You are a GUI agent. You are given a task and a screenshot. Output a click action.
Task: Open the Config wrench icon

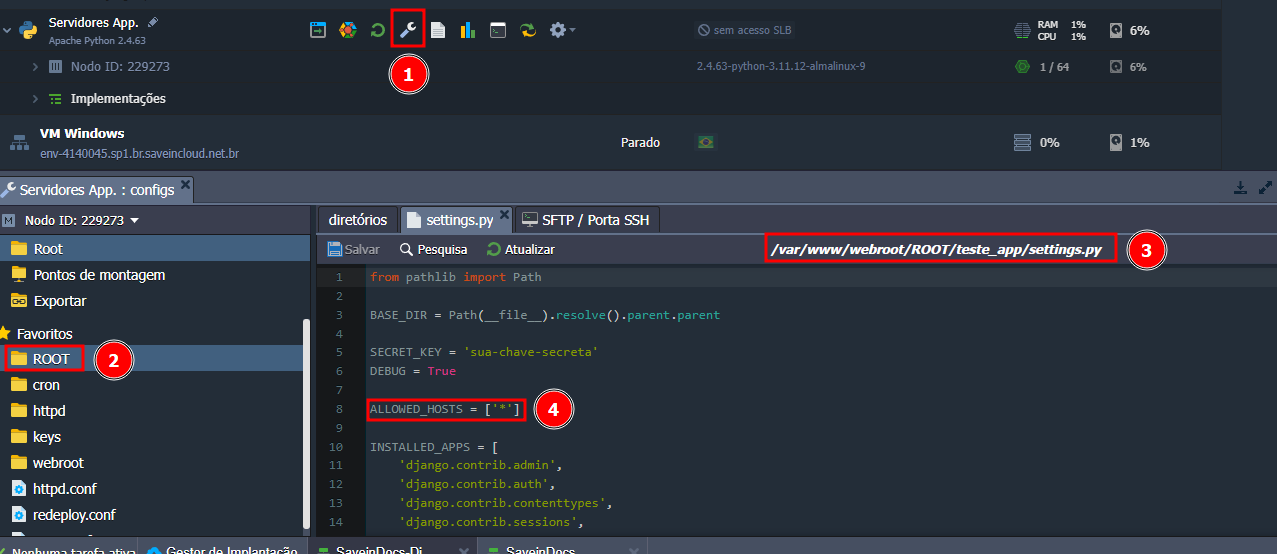click(408, 30)
